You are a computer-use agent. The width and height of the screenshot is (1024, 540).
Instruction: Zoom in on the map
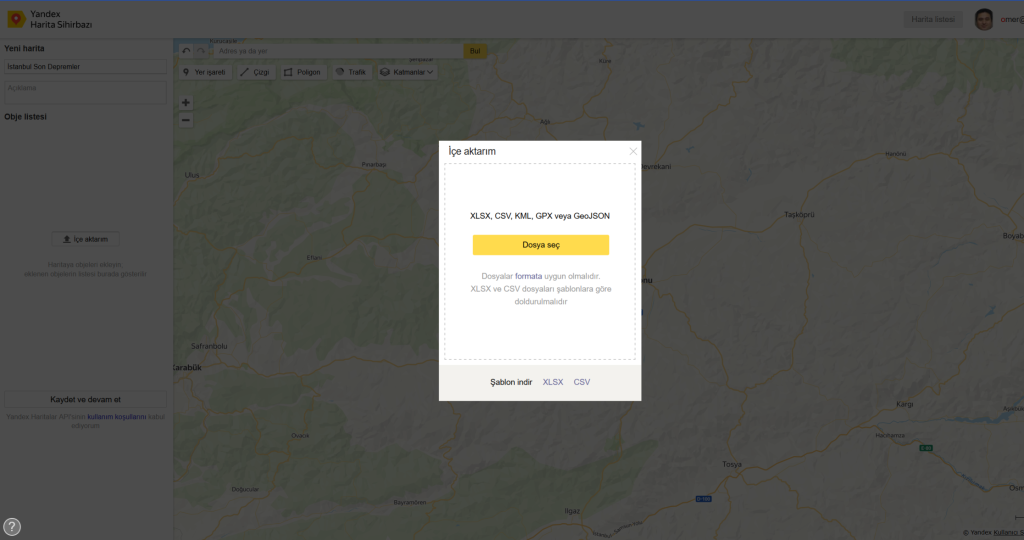coord(185,103)
